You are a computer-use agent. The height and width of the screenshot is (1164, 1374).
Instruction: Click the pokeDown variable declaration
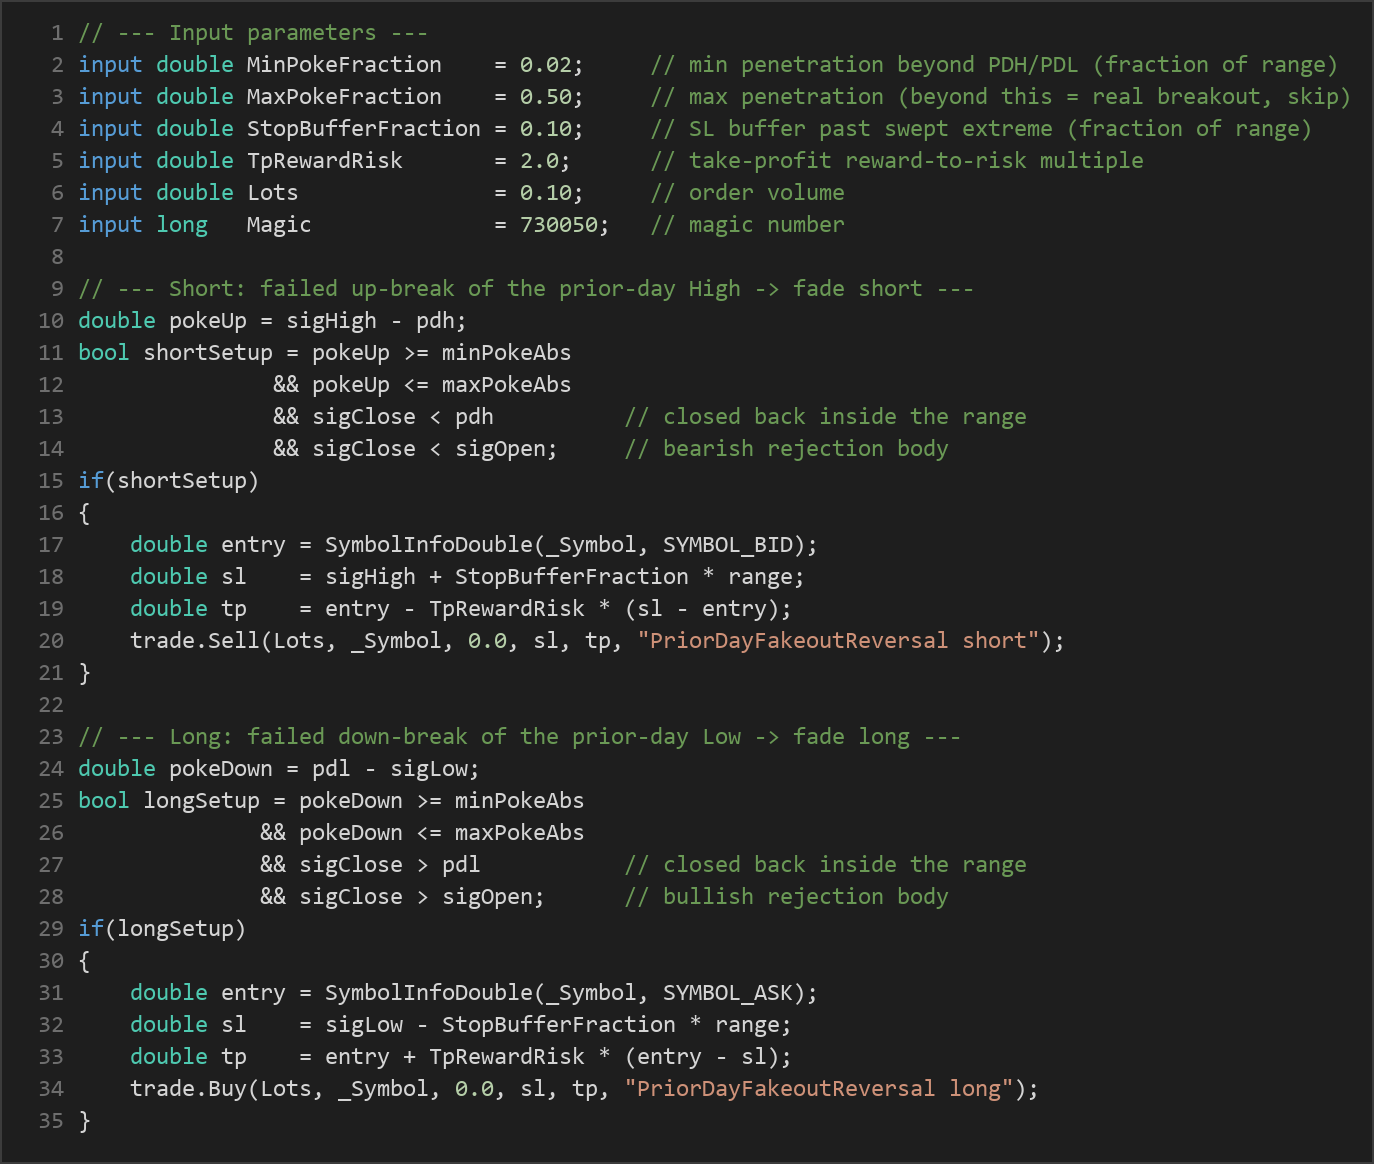pyautogui.click(x=279, y=769)
